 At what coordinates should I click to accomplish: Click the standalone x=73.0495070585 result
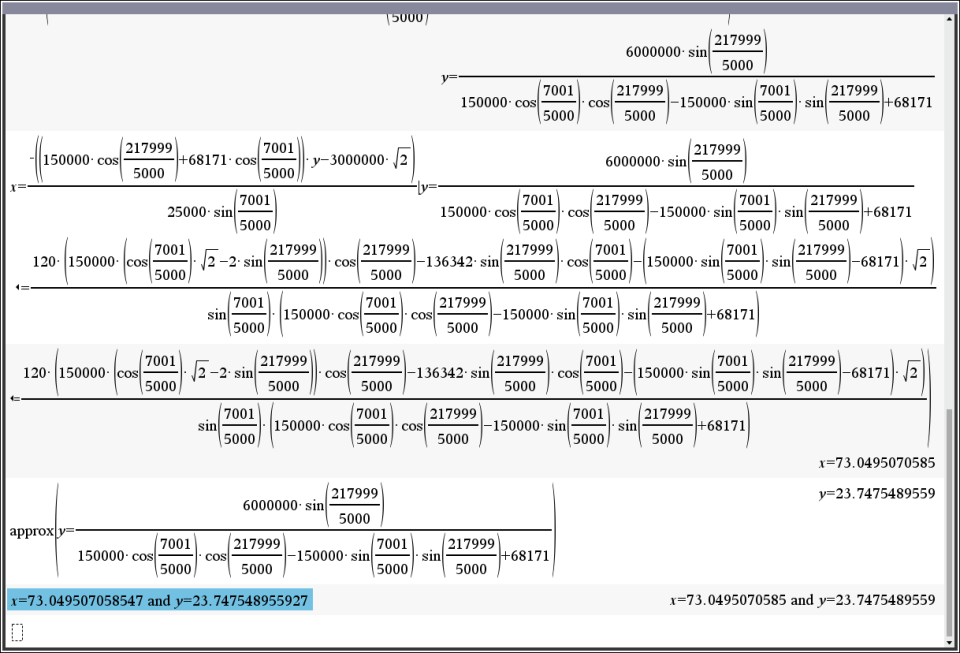(877, 463)
